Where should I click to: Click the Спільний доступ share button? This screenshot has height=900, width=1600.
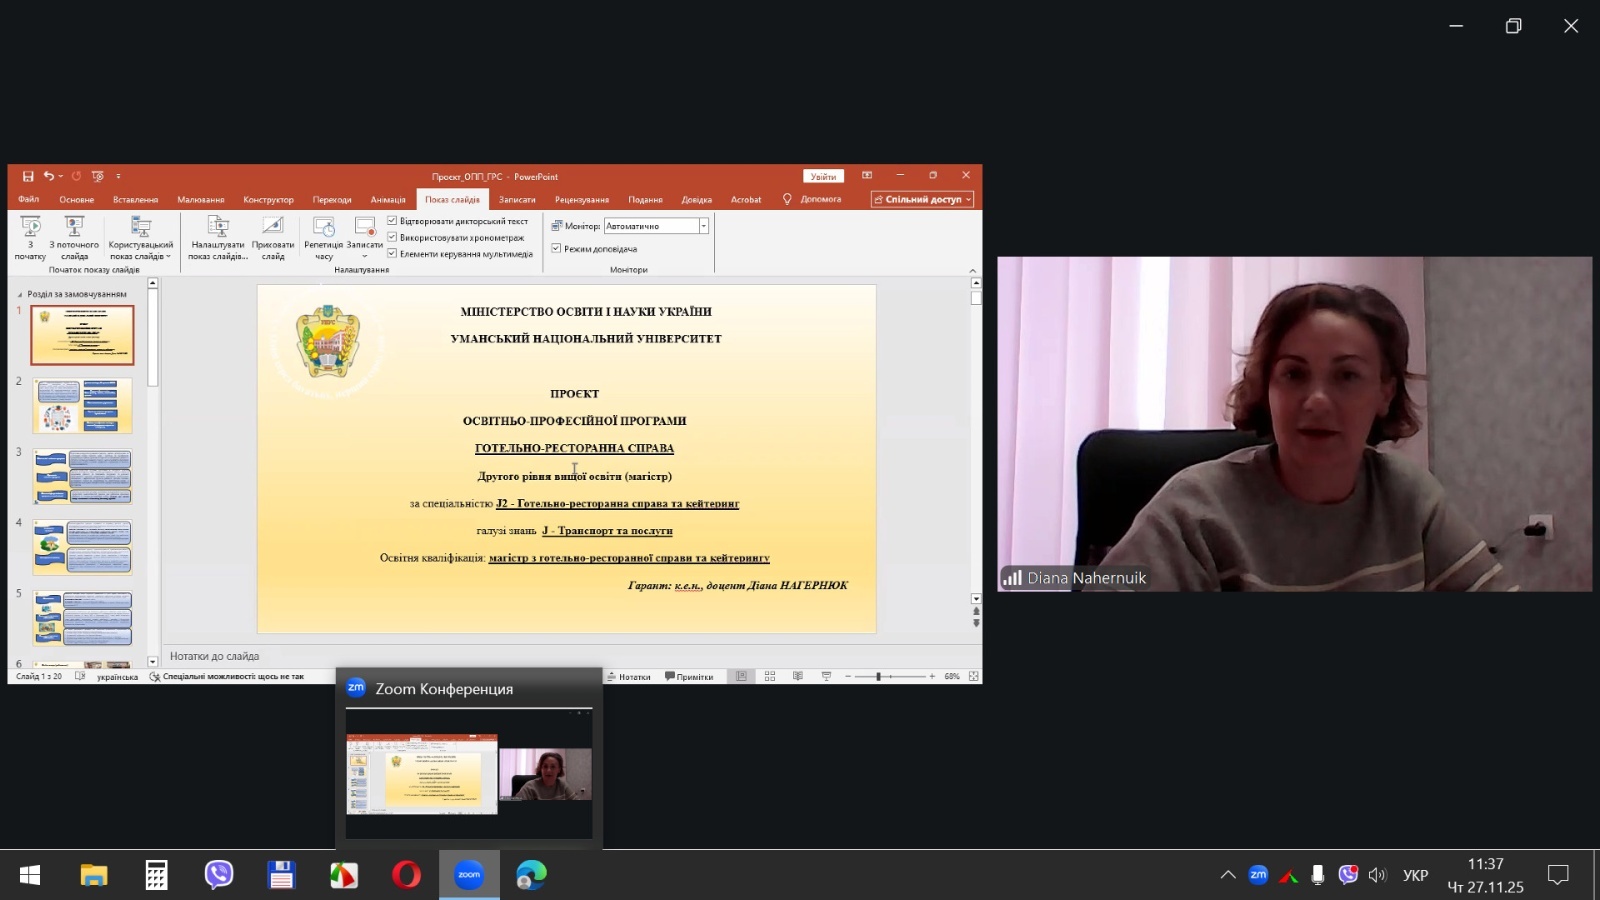(x=922, y=200)
